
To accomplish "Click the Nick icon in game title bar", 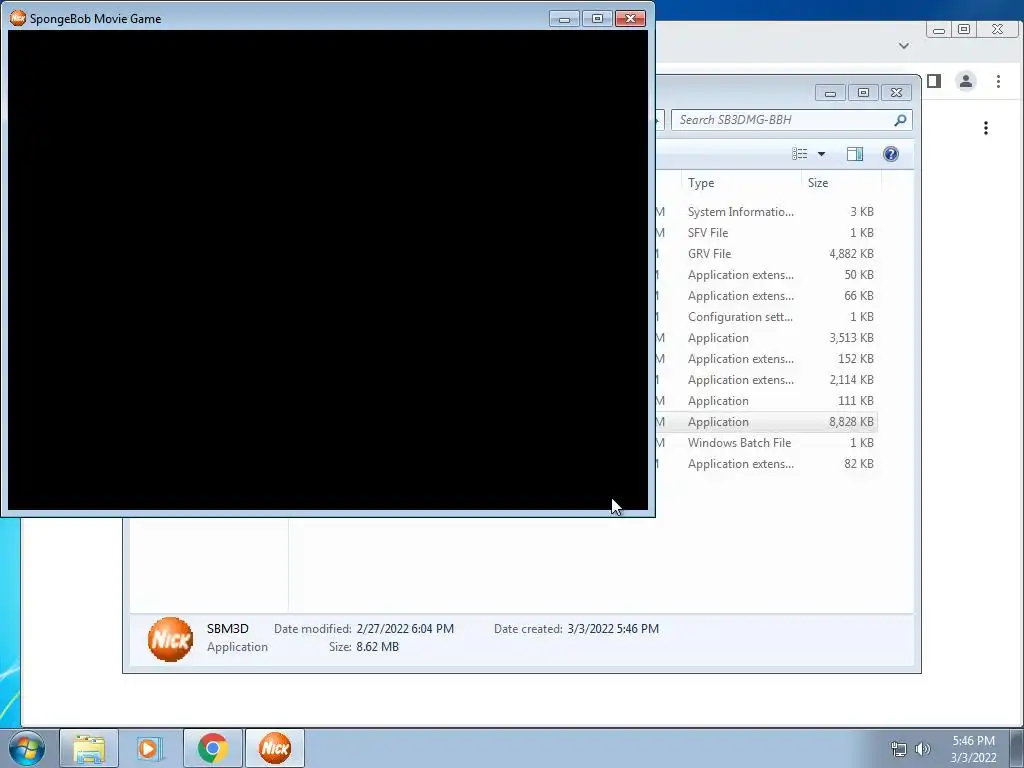I will pos(18,18).
